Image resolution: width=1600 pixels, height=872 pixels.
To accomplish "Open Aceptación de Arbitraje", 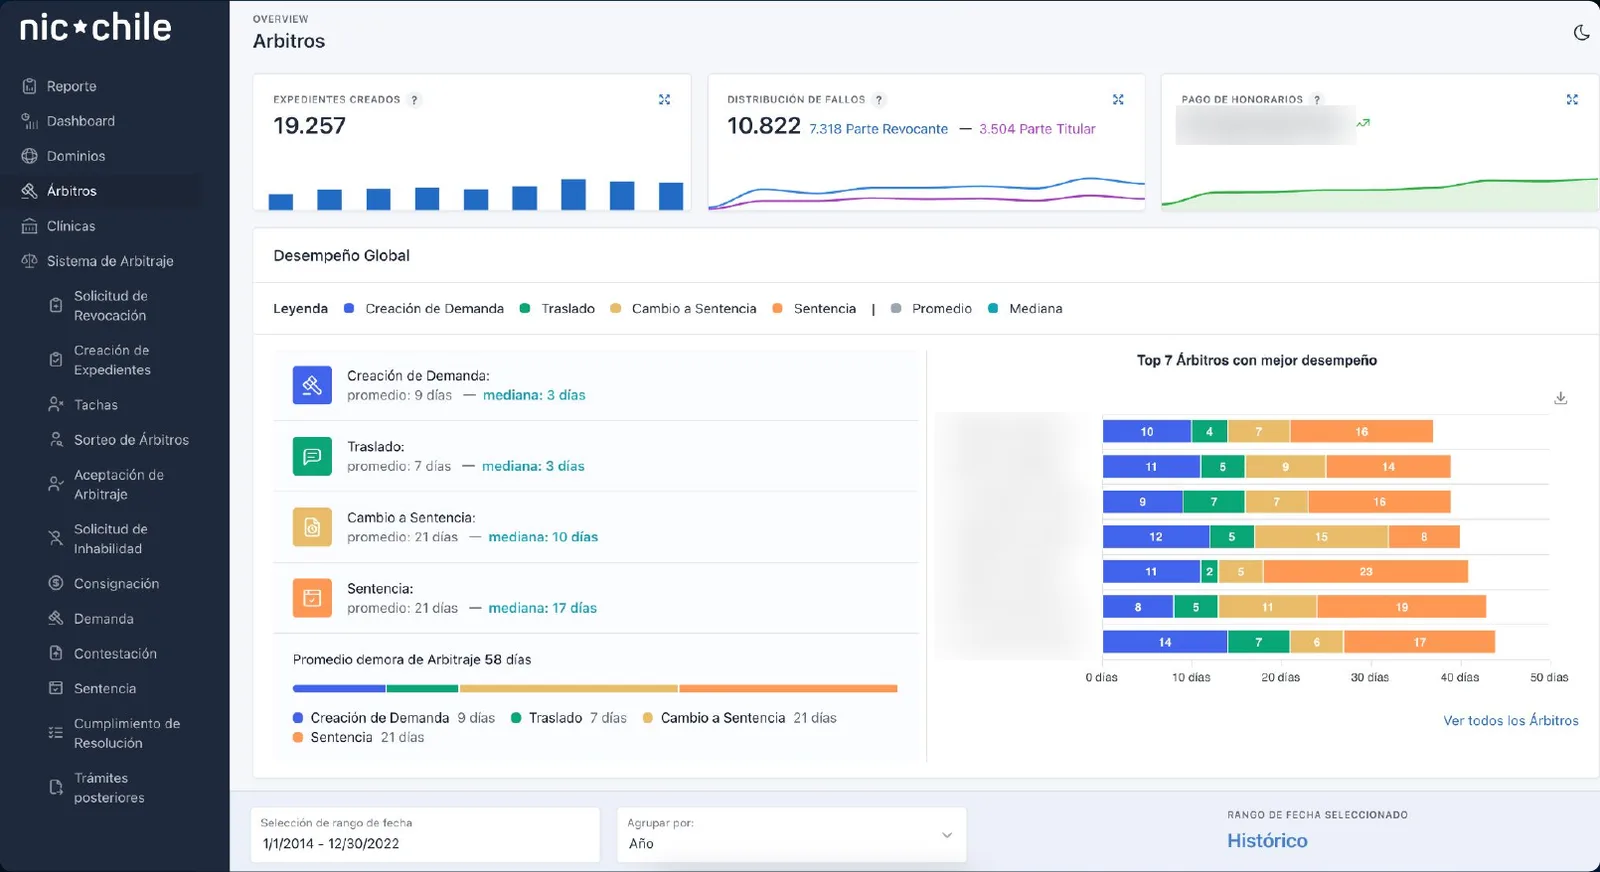I will 118,485.
